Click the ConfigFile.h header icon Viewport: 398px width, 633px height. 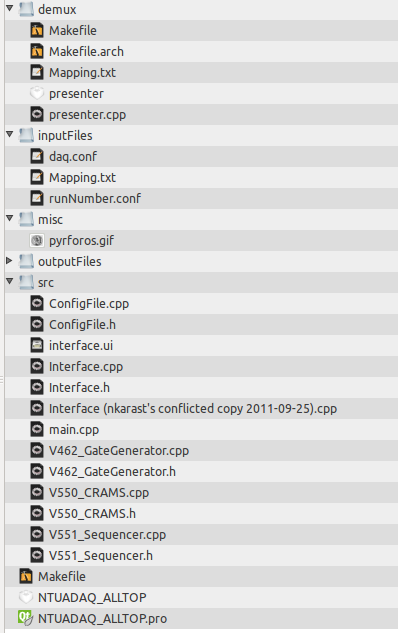[37, 324]
